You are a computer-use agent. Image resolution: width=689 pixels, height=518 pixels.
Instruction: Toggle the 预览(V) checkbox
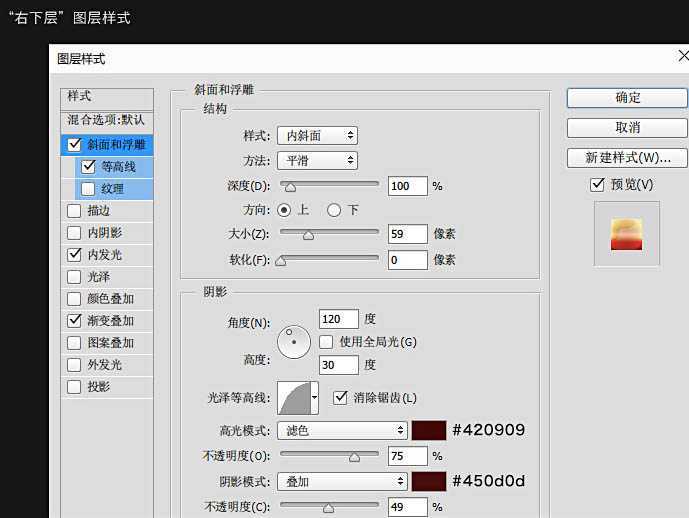tap(597, 184)
